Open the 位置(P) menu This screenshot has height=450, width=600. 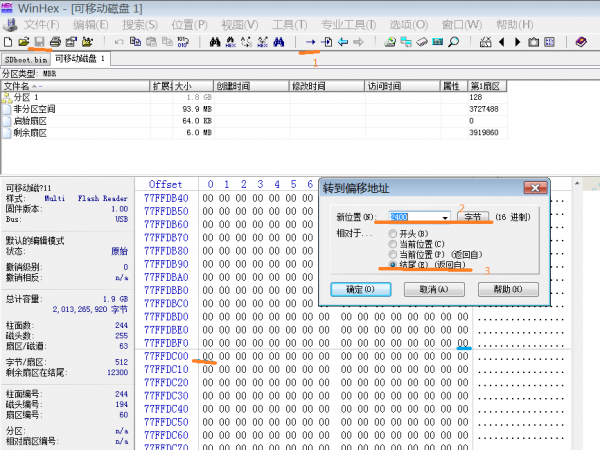(x=189, y=23)
